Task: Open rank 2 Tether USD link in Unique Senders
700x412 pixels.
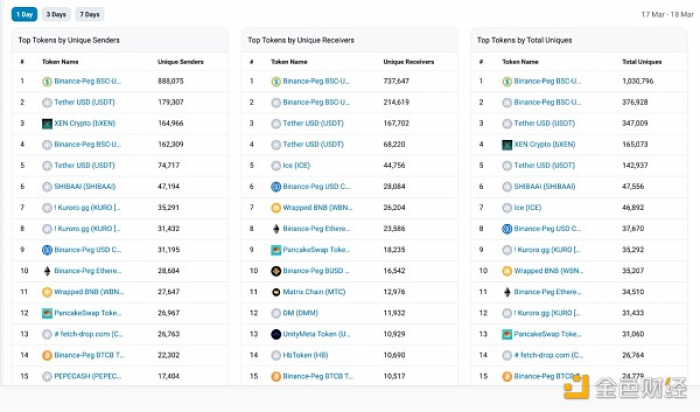Action: (x=84, y=102)
